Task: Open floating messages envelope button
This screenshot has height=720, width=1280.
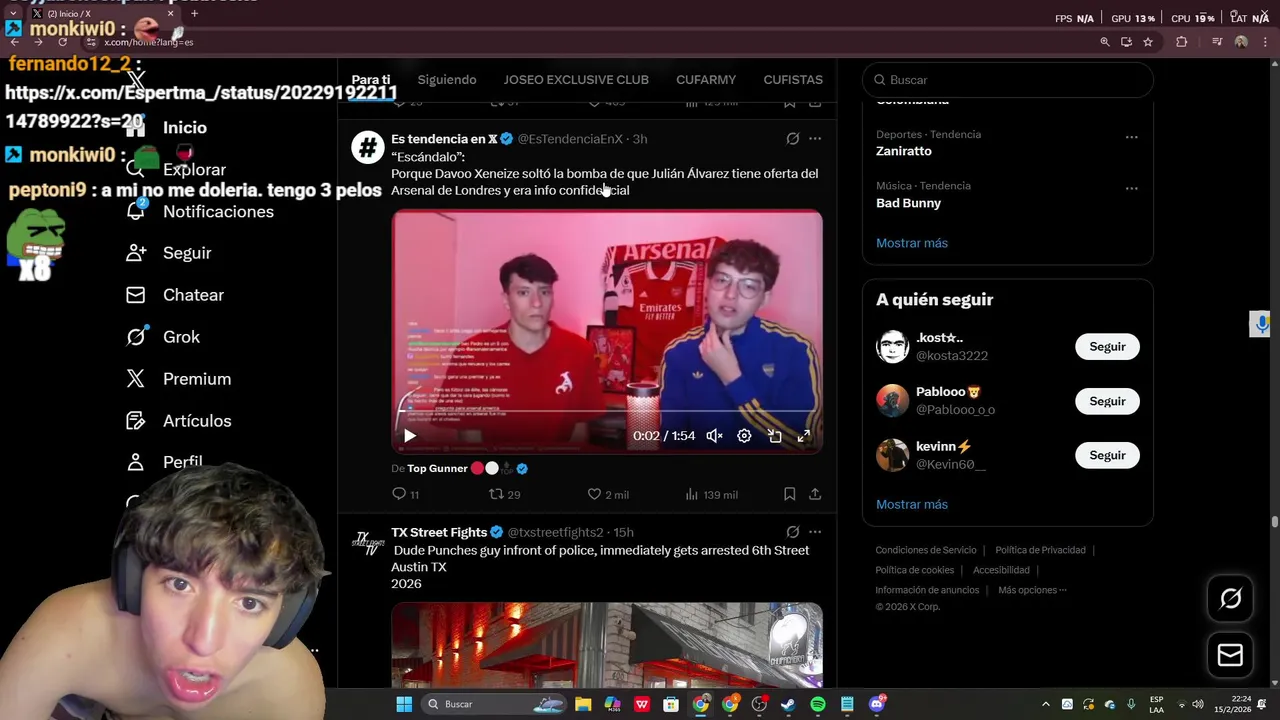Action: (x=1230, y=655)
